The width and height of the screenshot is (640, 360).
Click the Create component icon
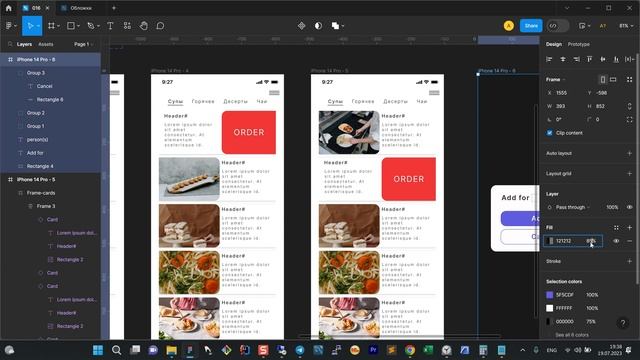pyautogui.click(x=301, y=26)
